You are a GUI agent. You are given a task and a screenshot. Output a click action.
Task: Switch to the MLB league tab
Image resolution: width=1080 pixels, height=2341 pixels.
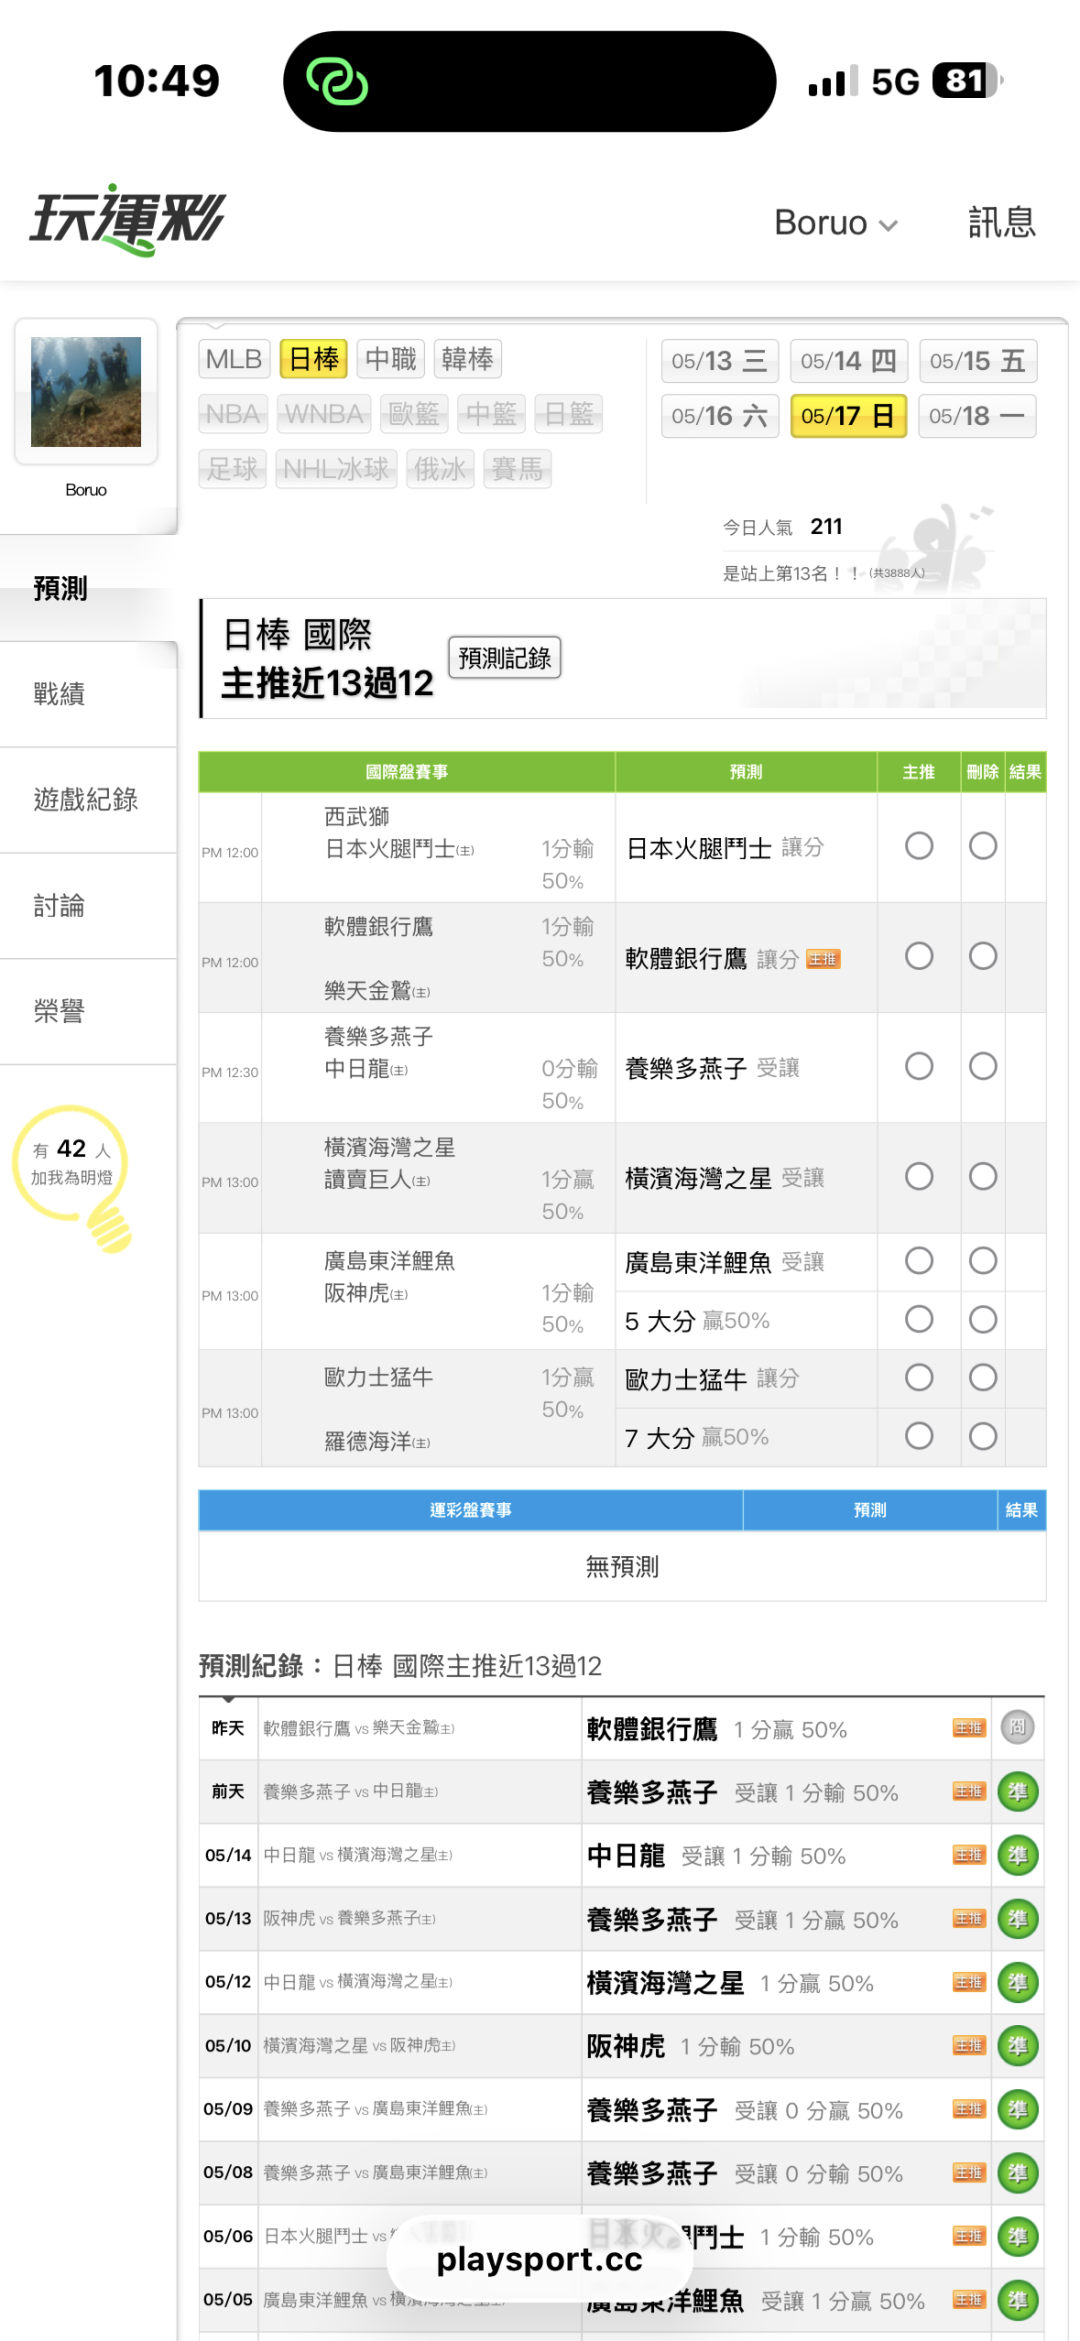(x=233, y=359)
